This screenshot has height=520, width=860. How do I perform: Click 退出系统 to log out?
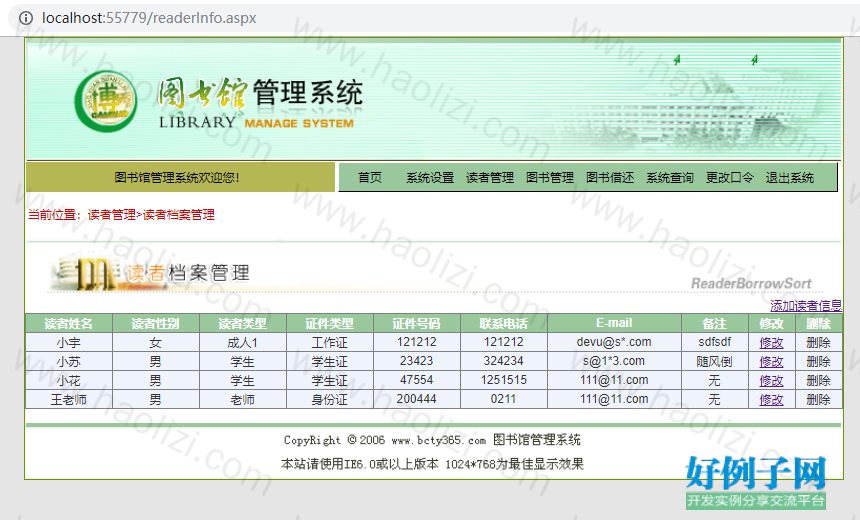click(x=790, y=178)
